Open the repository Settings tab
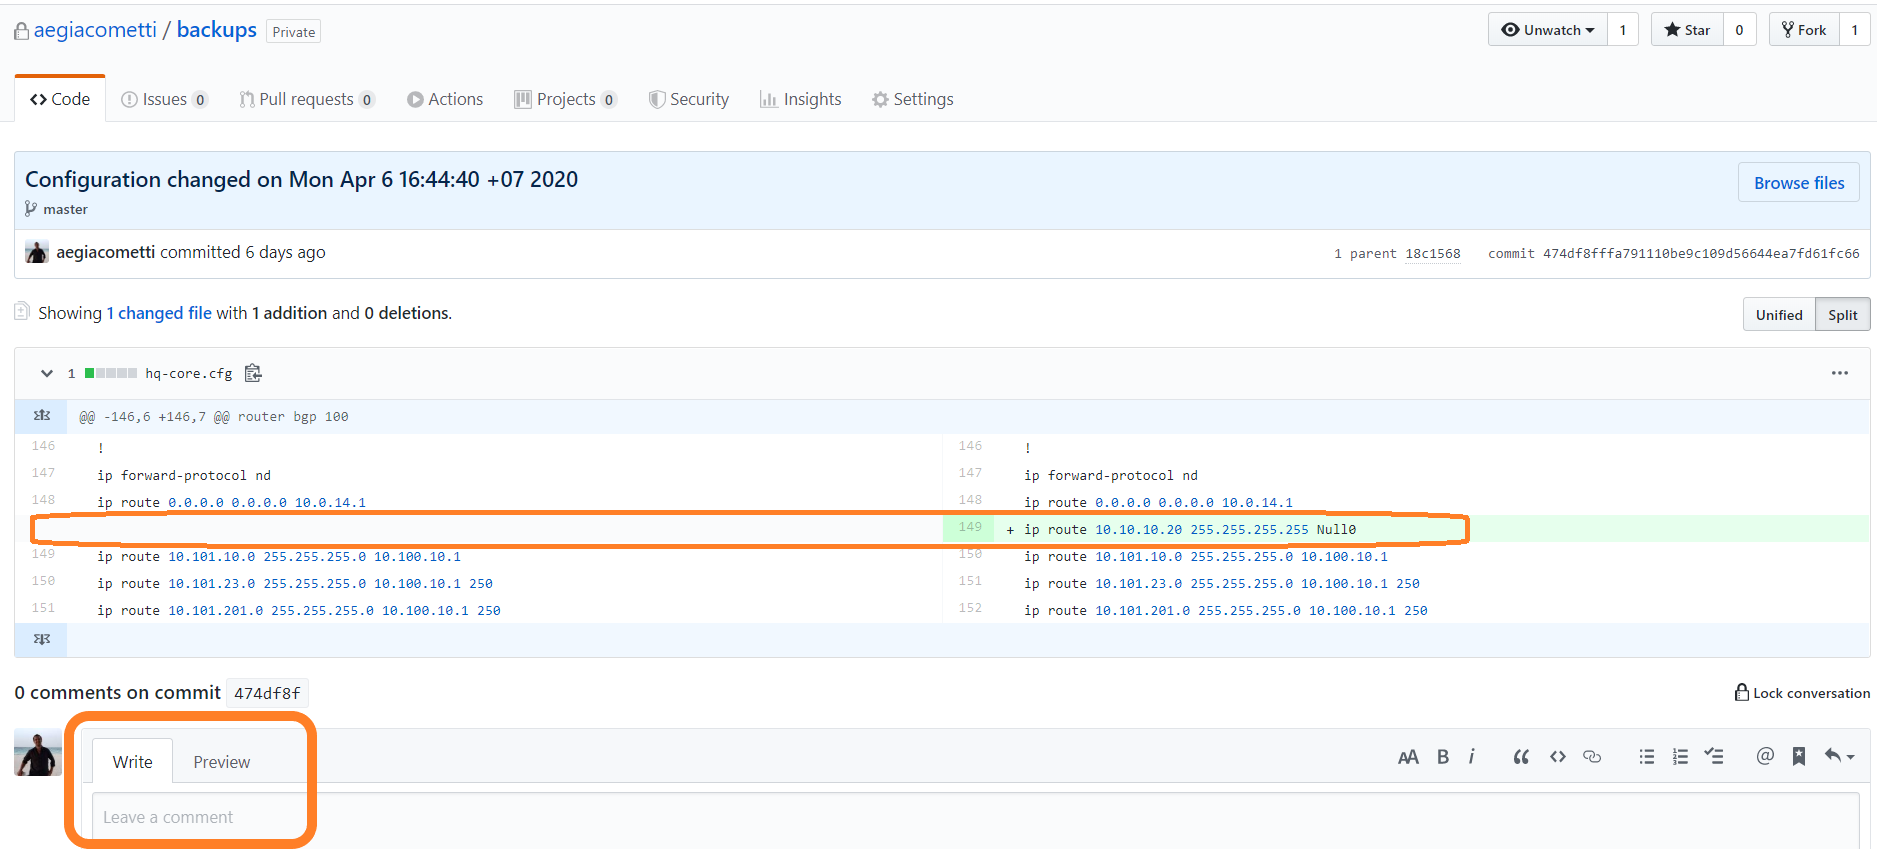 tap(912, 99)
